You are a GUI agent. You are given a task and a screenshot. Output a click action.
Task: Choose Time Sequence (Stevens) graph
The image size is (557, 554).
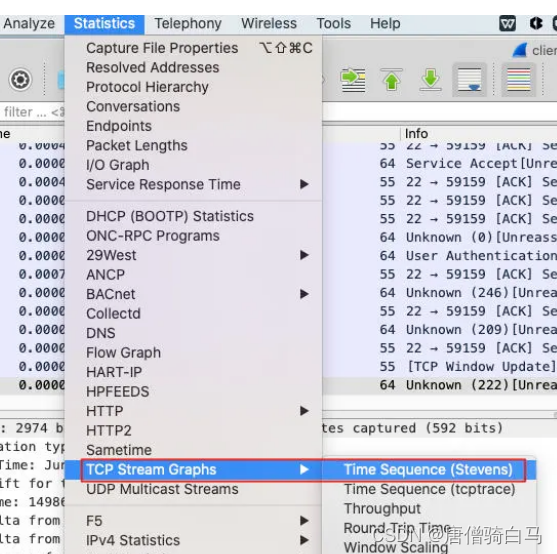click(x=429, y=470)
